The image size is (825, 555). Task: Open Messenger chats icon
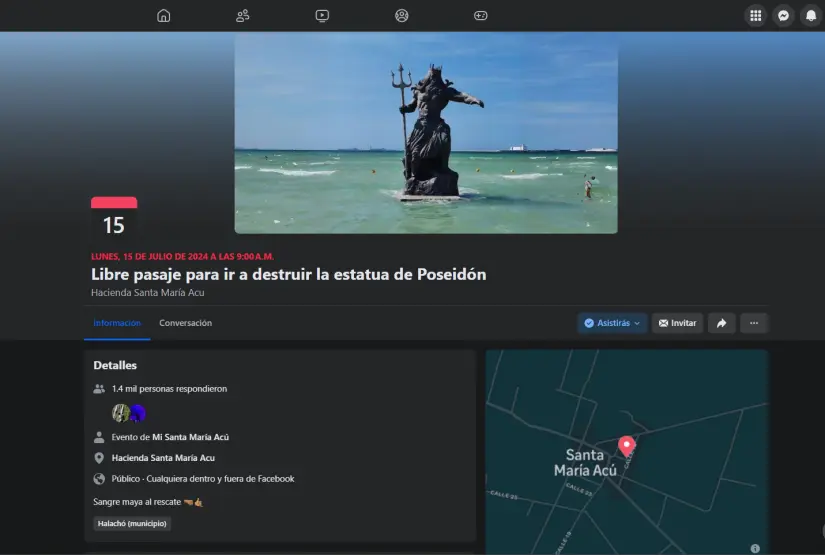[x=784, y=15]
